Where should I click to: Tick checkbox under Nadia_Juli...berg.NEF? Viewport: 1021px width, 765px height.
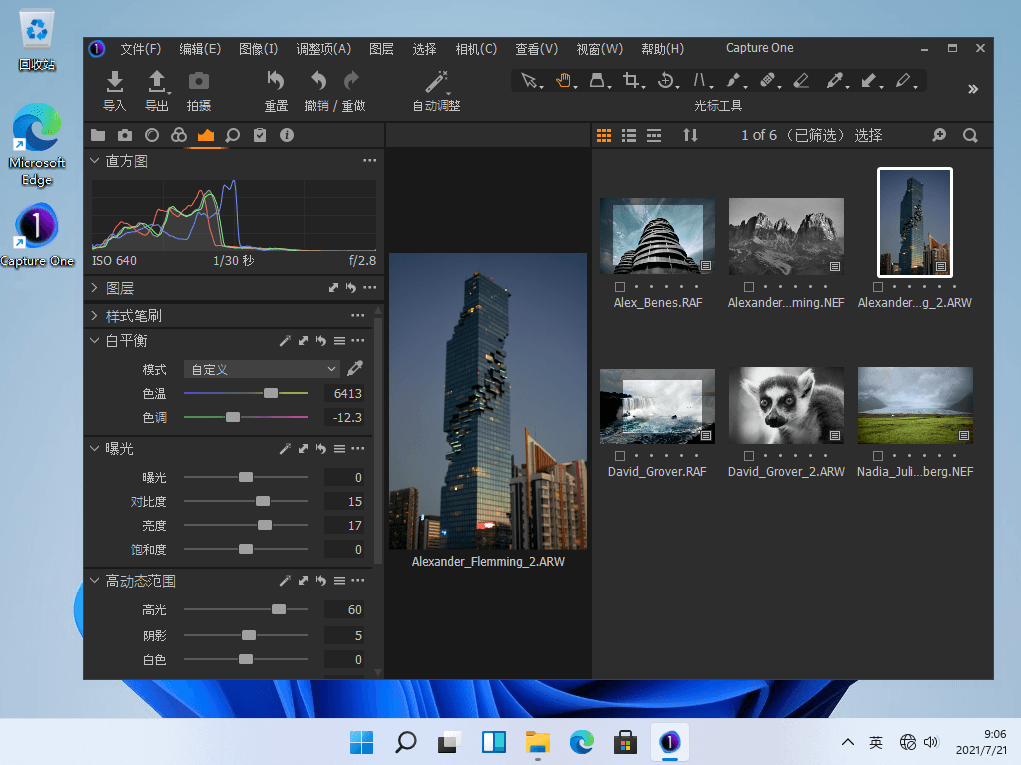pyautogui.click(x=878, y=456)
